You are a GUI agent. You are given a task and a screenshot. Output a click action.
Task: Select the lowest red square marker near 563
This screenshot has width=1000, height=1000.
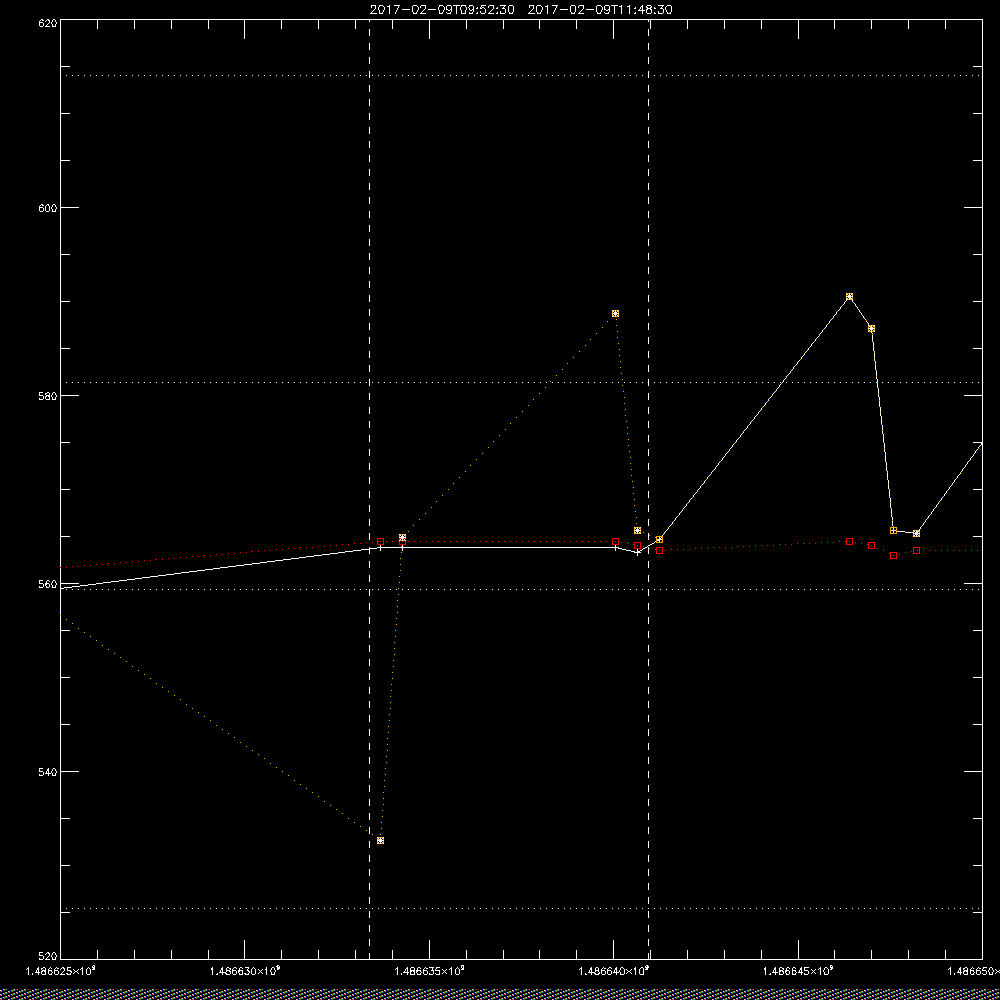(893, 555)
